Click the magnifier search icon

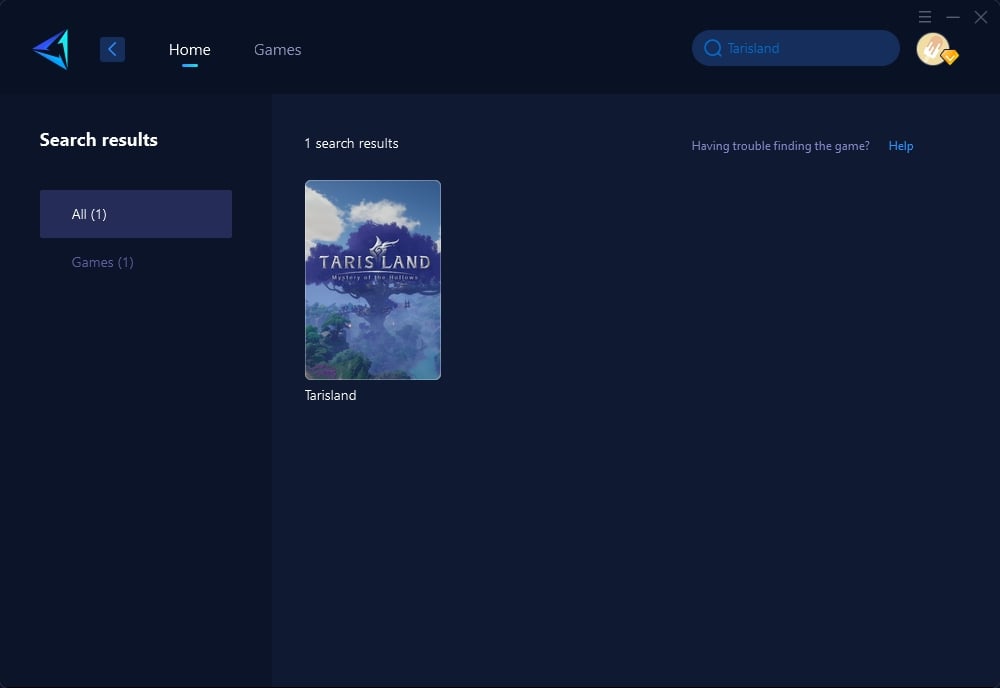tap(712, 48)
